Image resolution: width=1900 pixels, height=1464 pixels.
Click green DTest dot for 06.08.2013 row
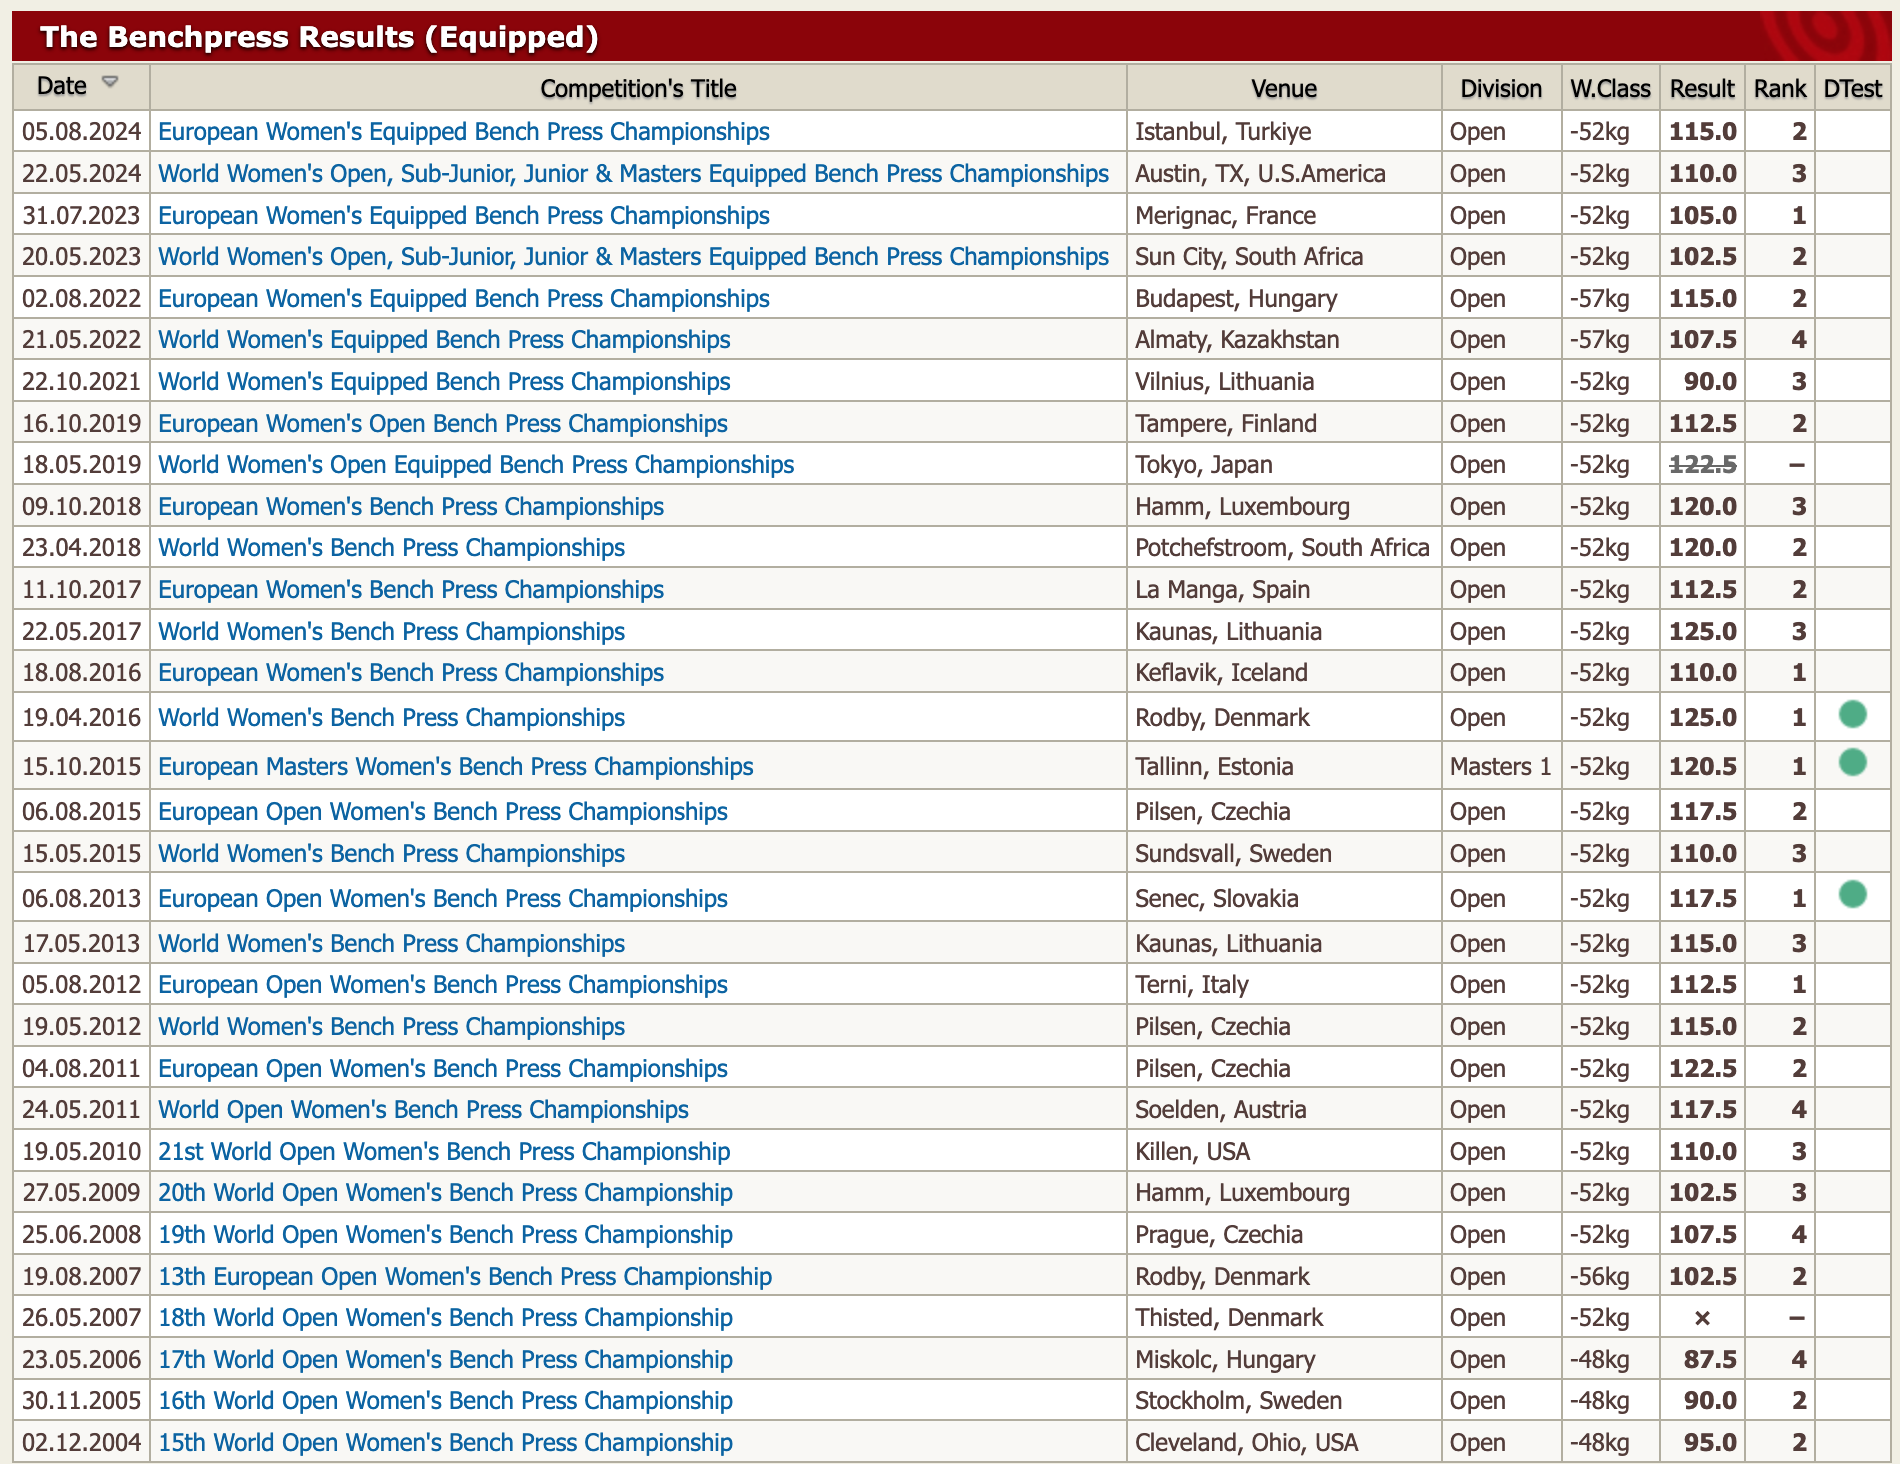tap(1853, 894)
